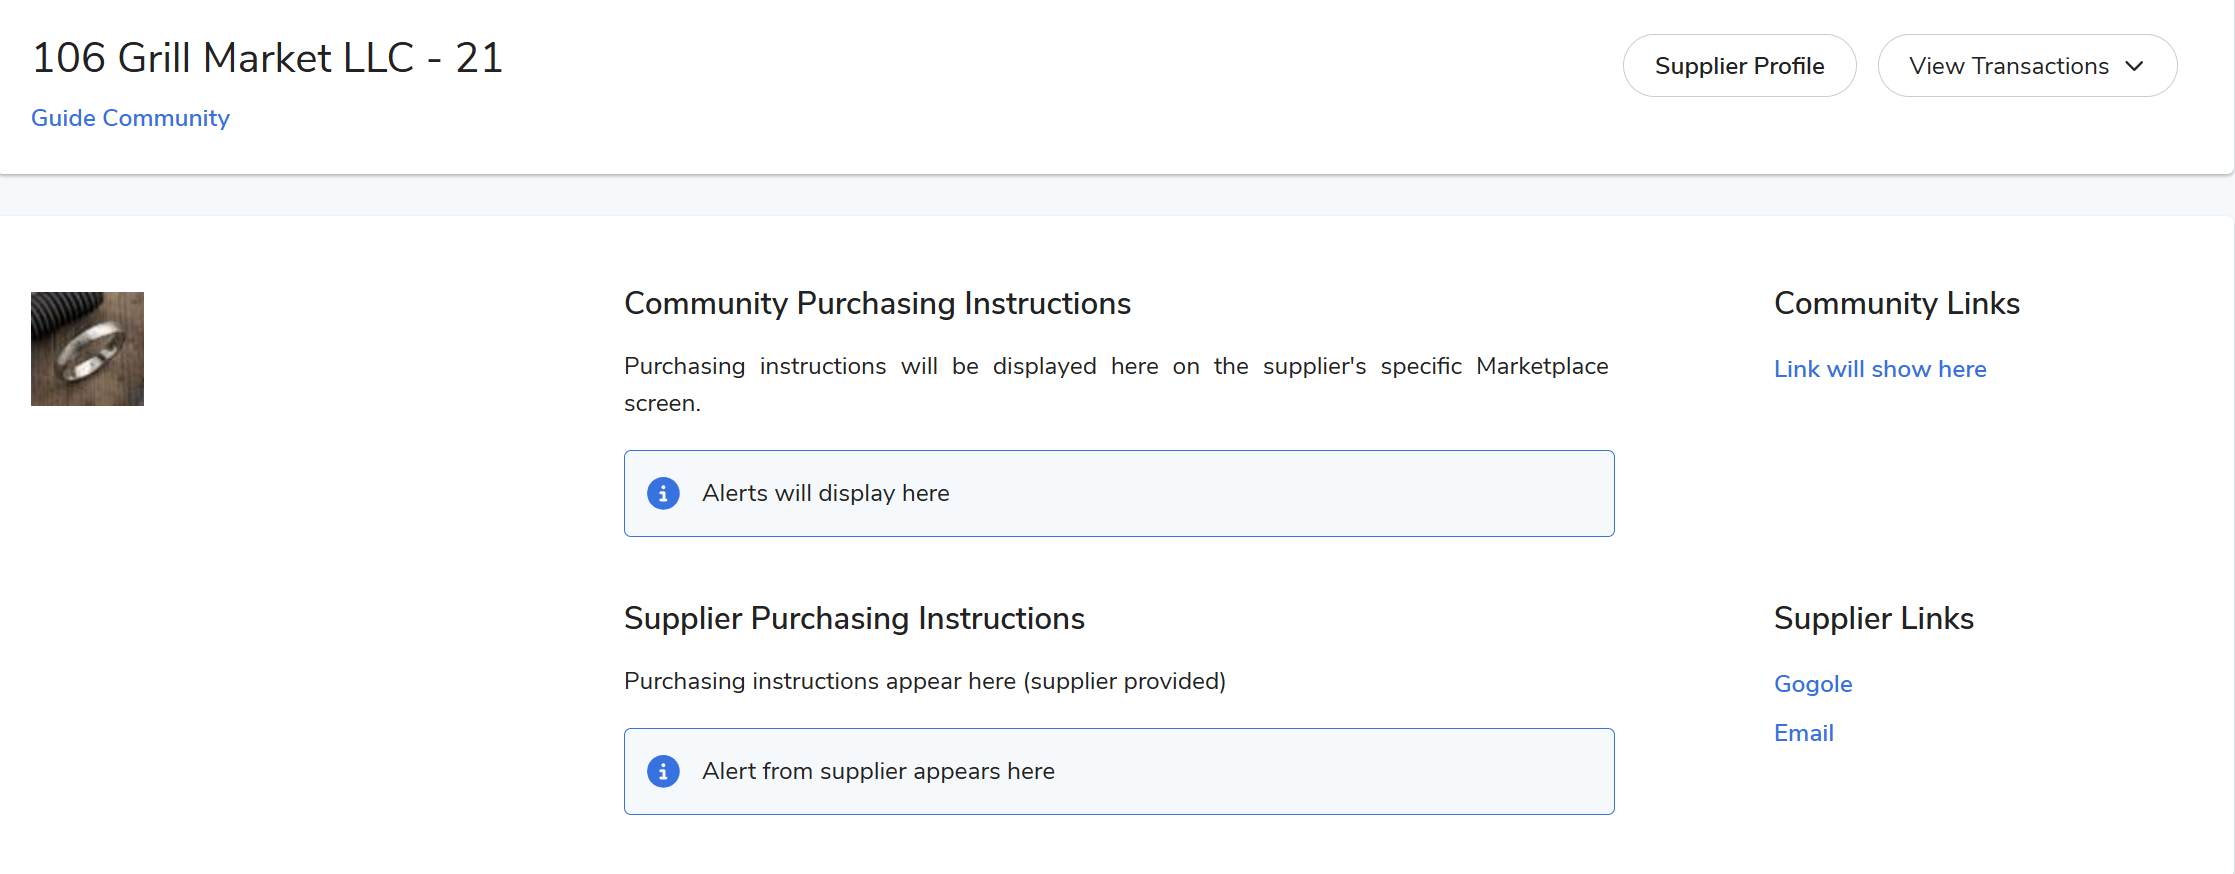This screenshot has width=2235, height=874.
Task: Click the Email supplier link
Action: [x=1803, y=733]
